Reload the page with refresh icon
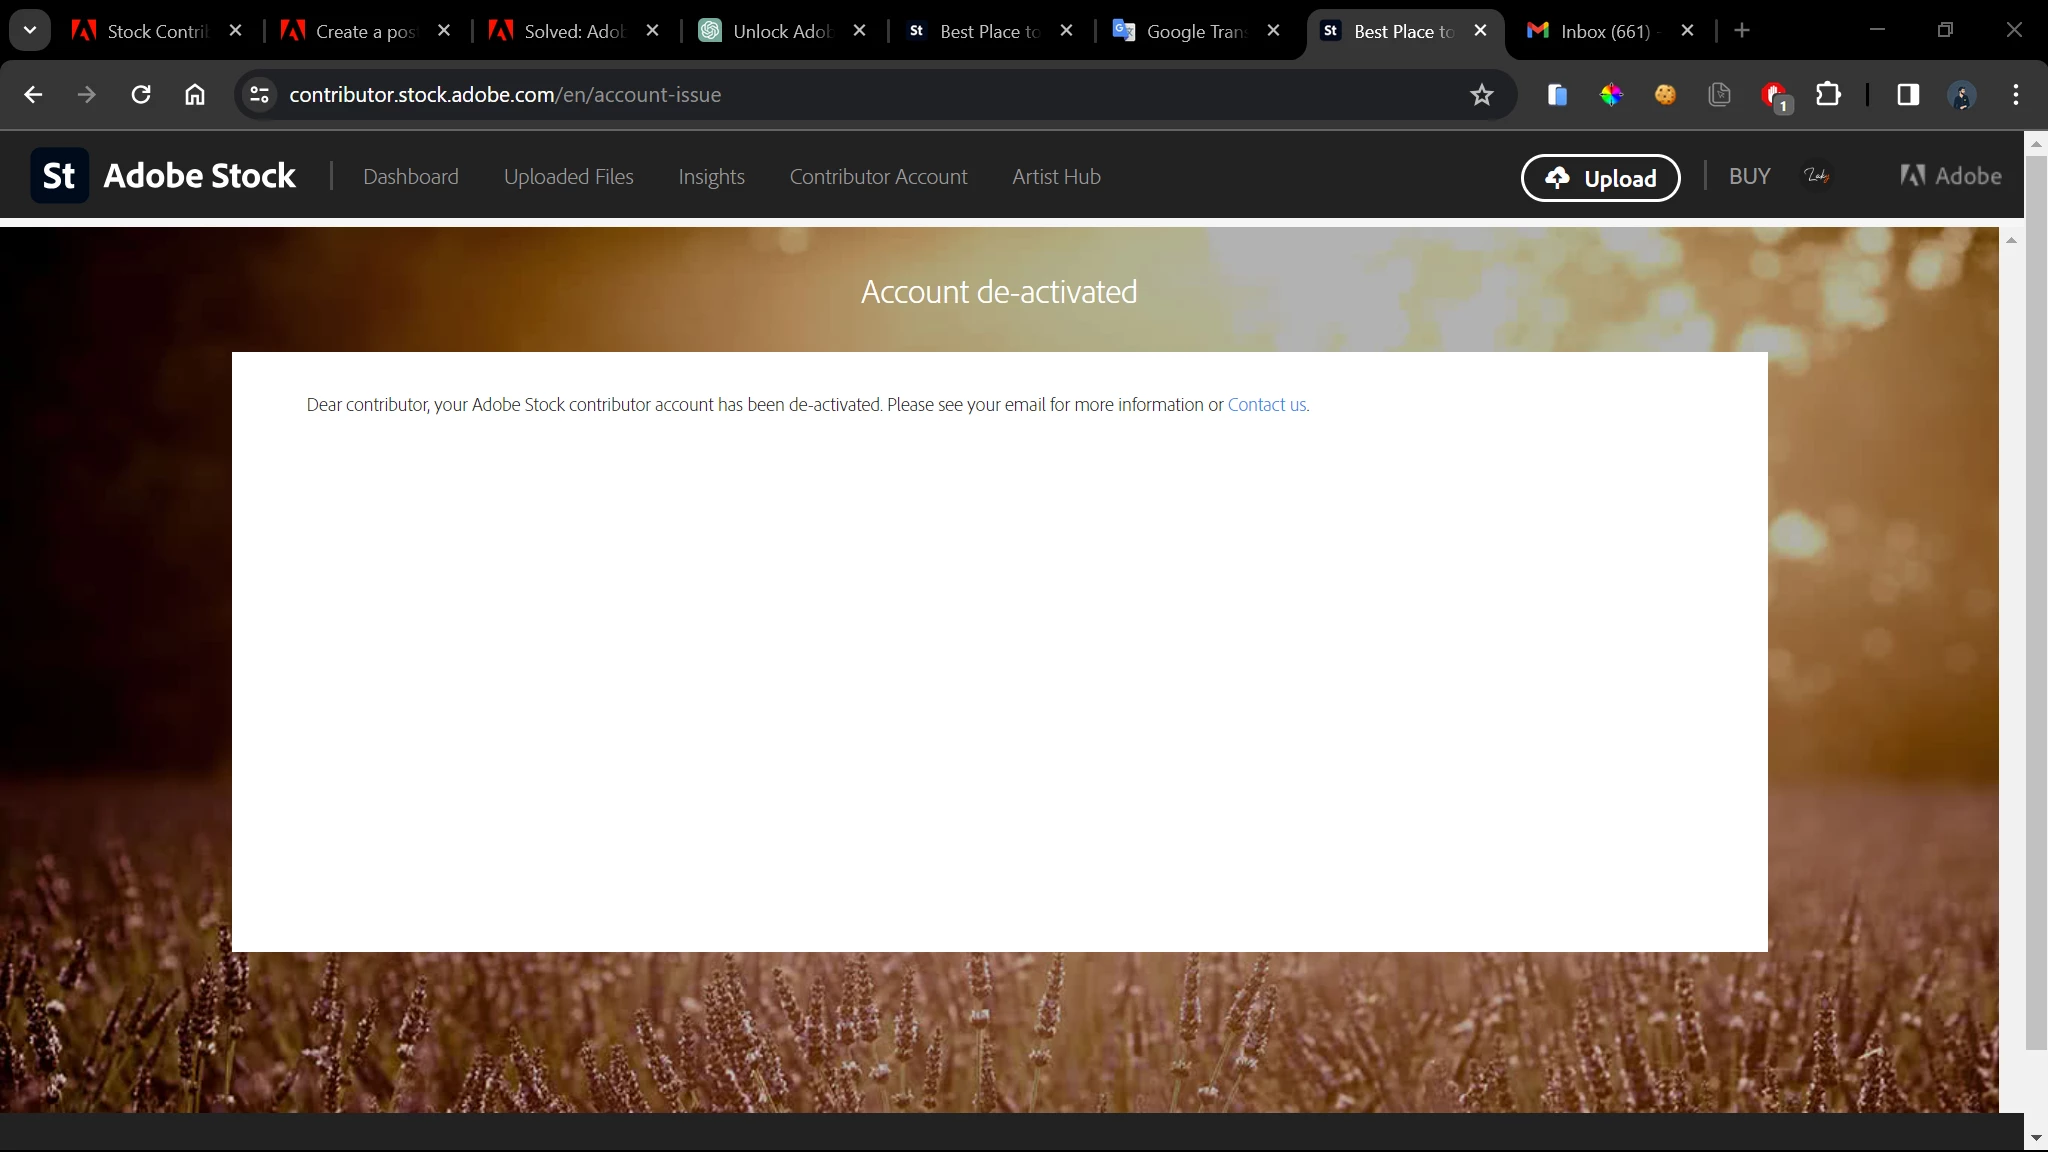 tap(141, 95)
